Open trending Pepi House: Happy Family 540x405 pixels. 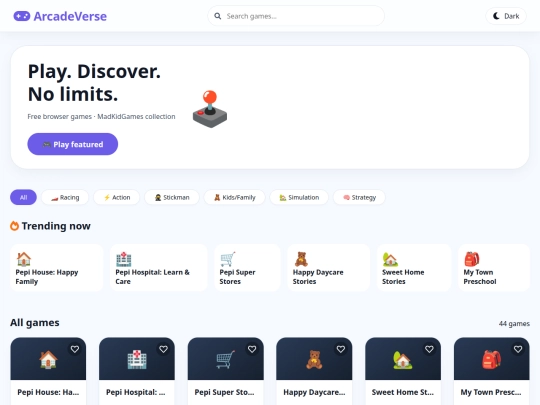click(57, 268)
